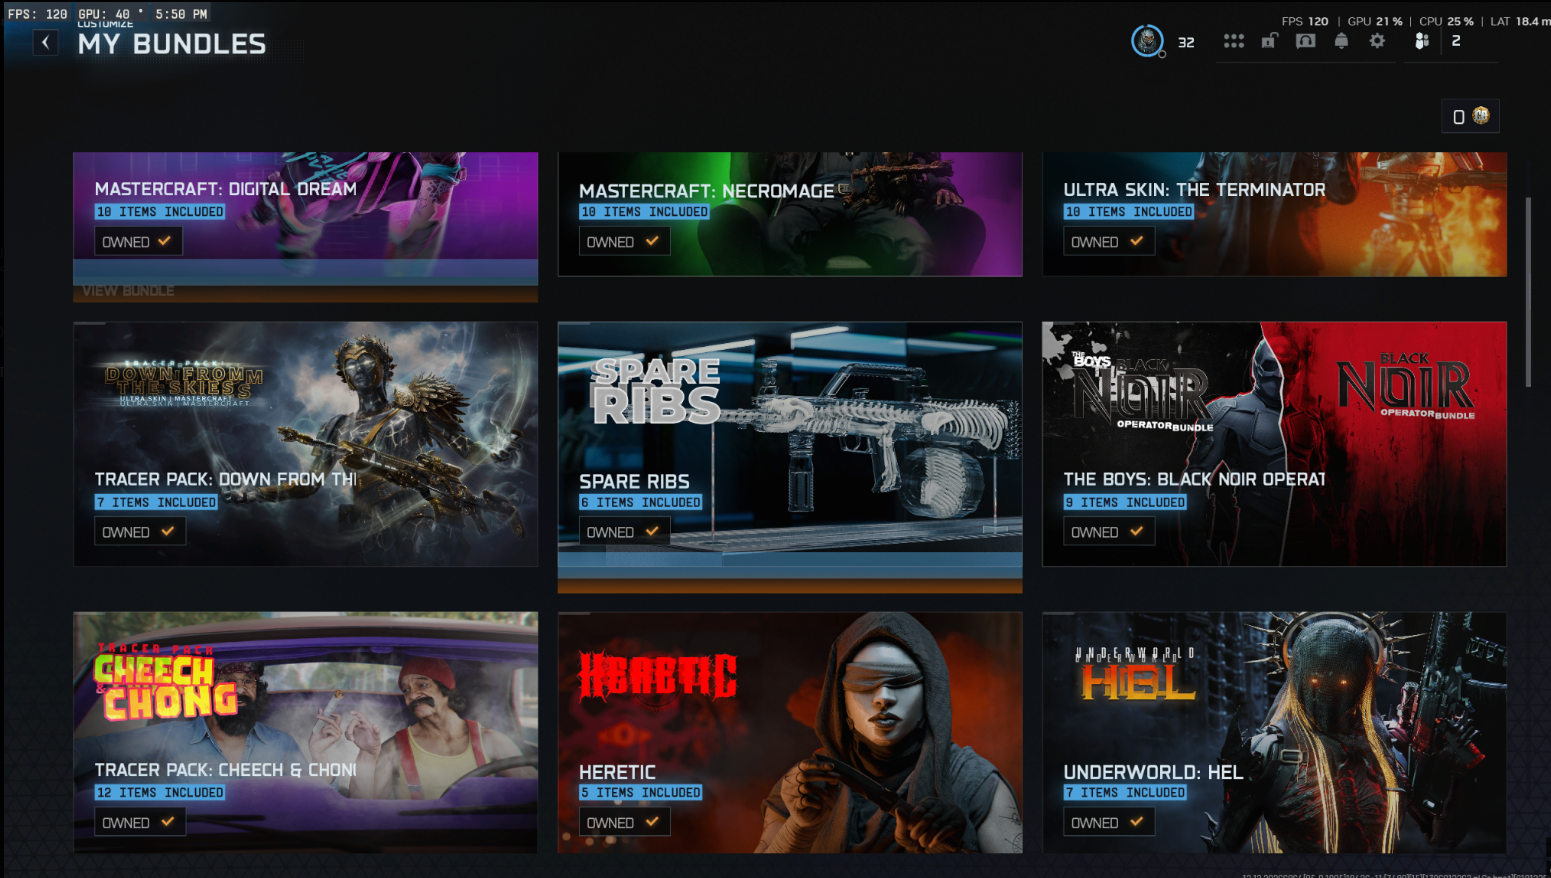Screen dimensions: 1551x878
Task: Open the dotted grid menu icon
Action: click(x=1234, y=41)
